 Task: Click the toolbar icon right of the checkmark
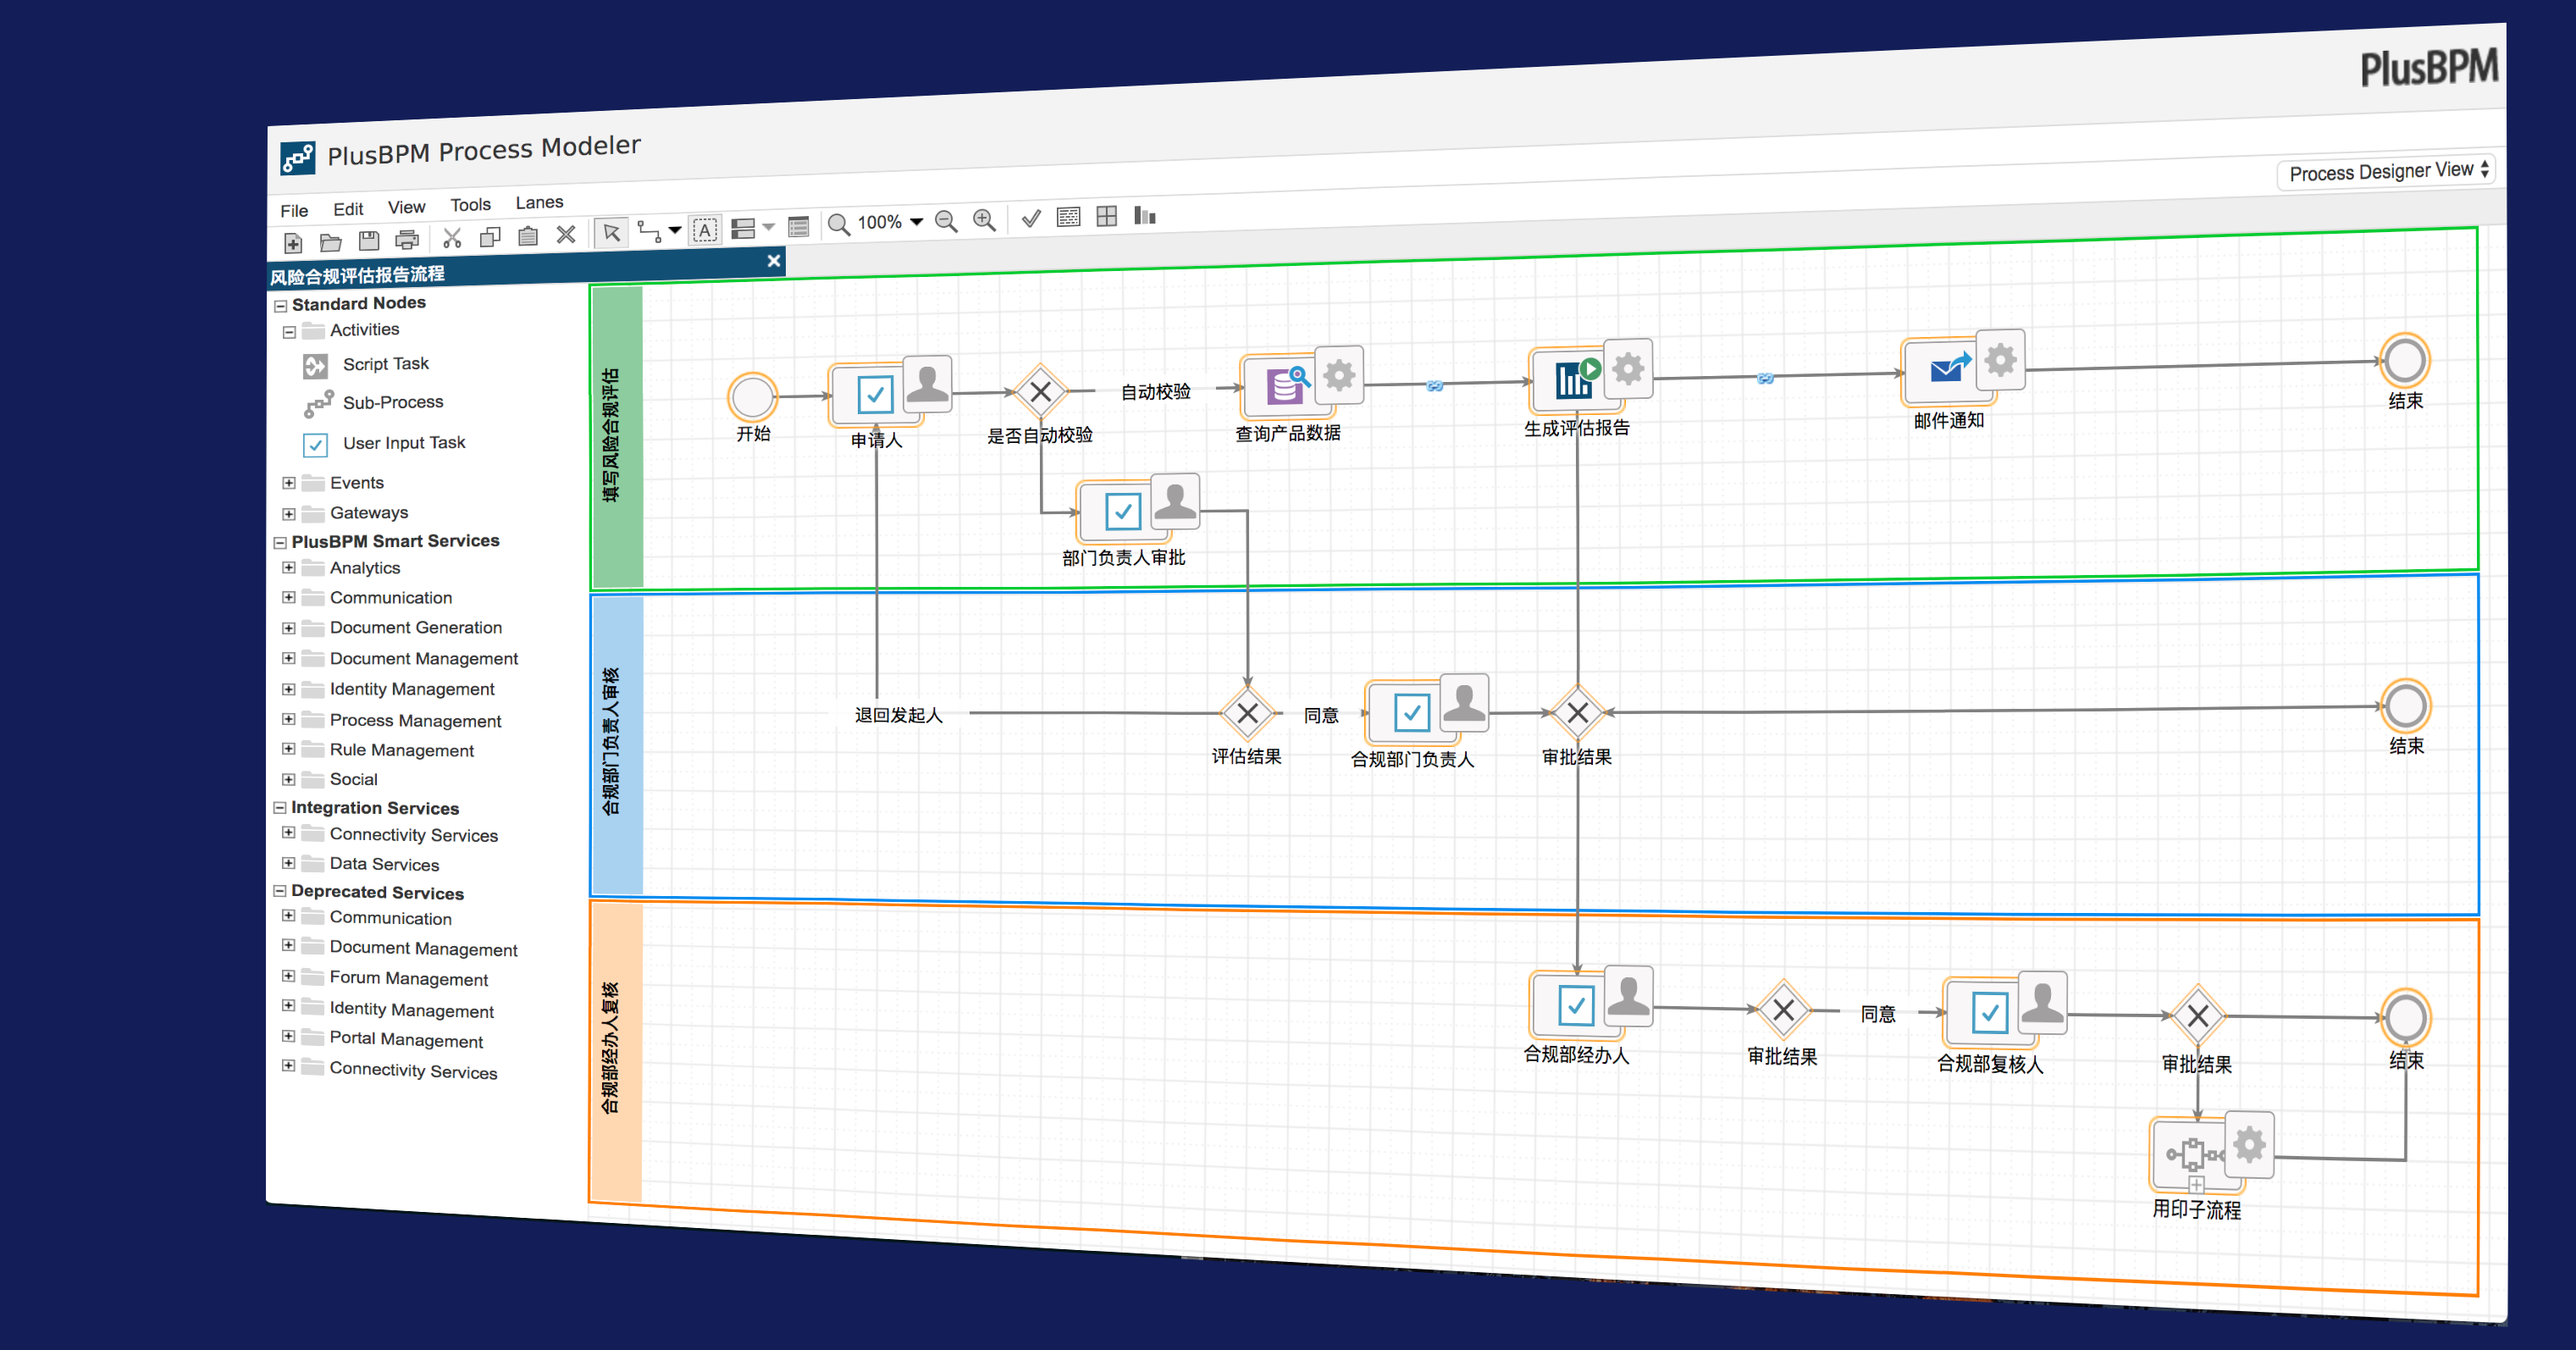click(x=1068, y=217)
